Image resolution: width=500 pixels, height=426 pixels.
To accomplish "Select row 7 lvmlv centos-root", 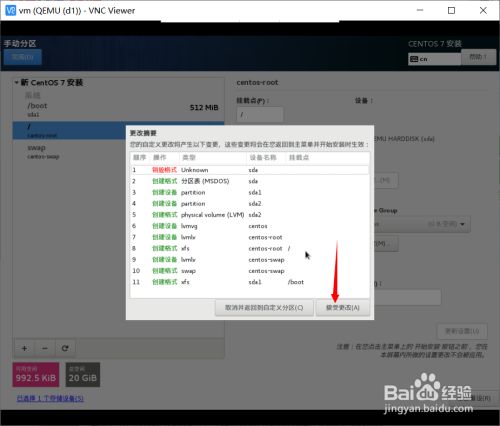I will coord(250,237).
